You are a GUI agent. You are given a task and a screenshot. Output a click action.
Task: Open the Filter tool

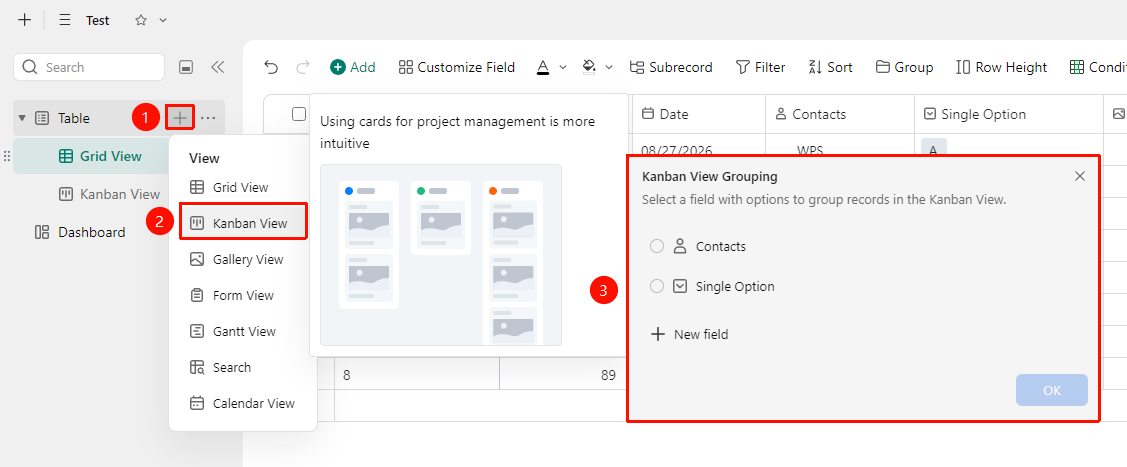760,67
